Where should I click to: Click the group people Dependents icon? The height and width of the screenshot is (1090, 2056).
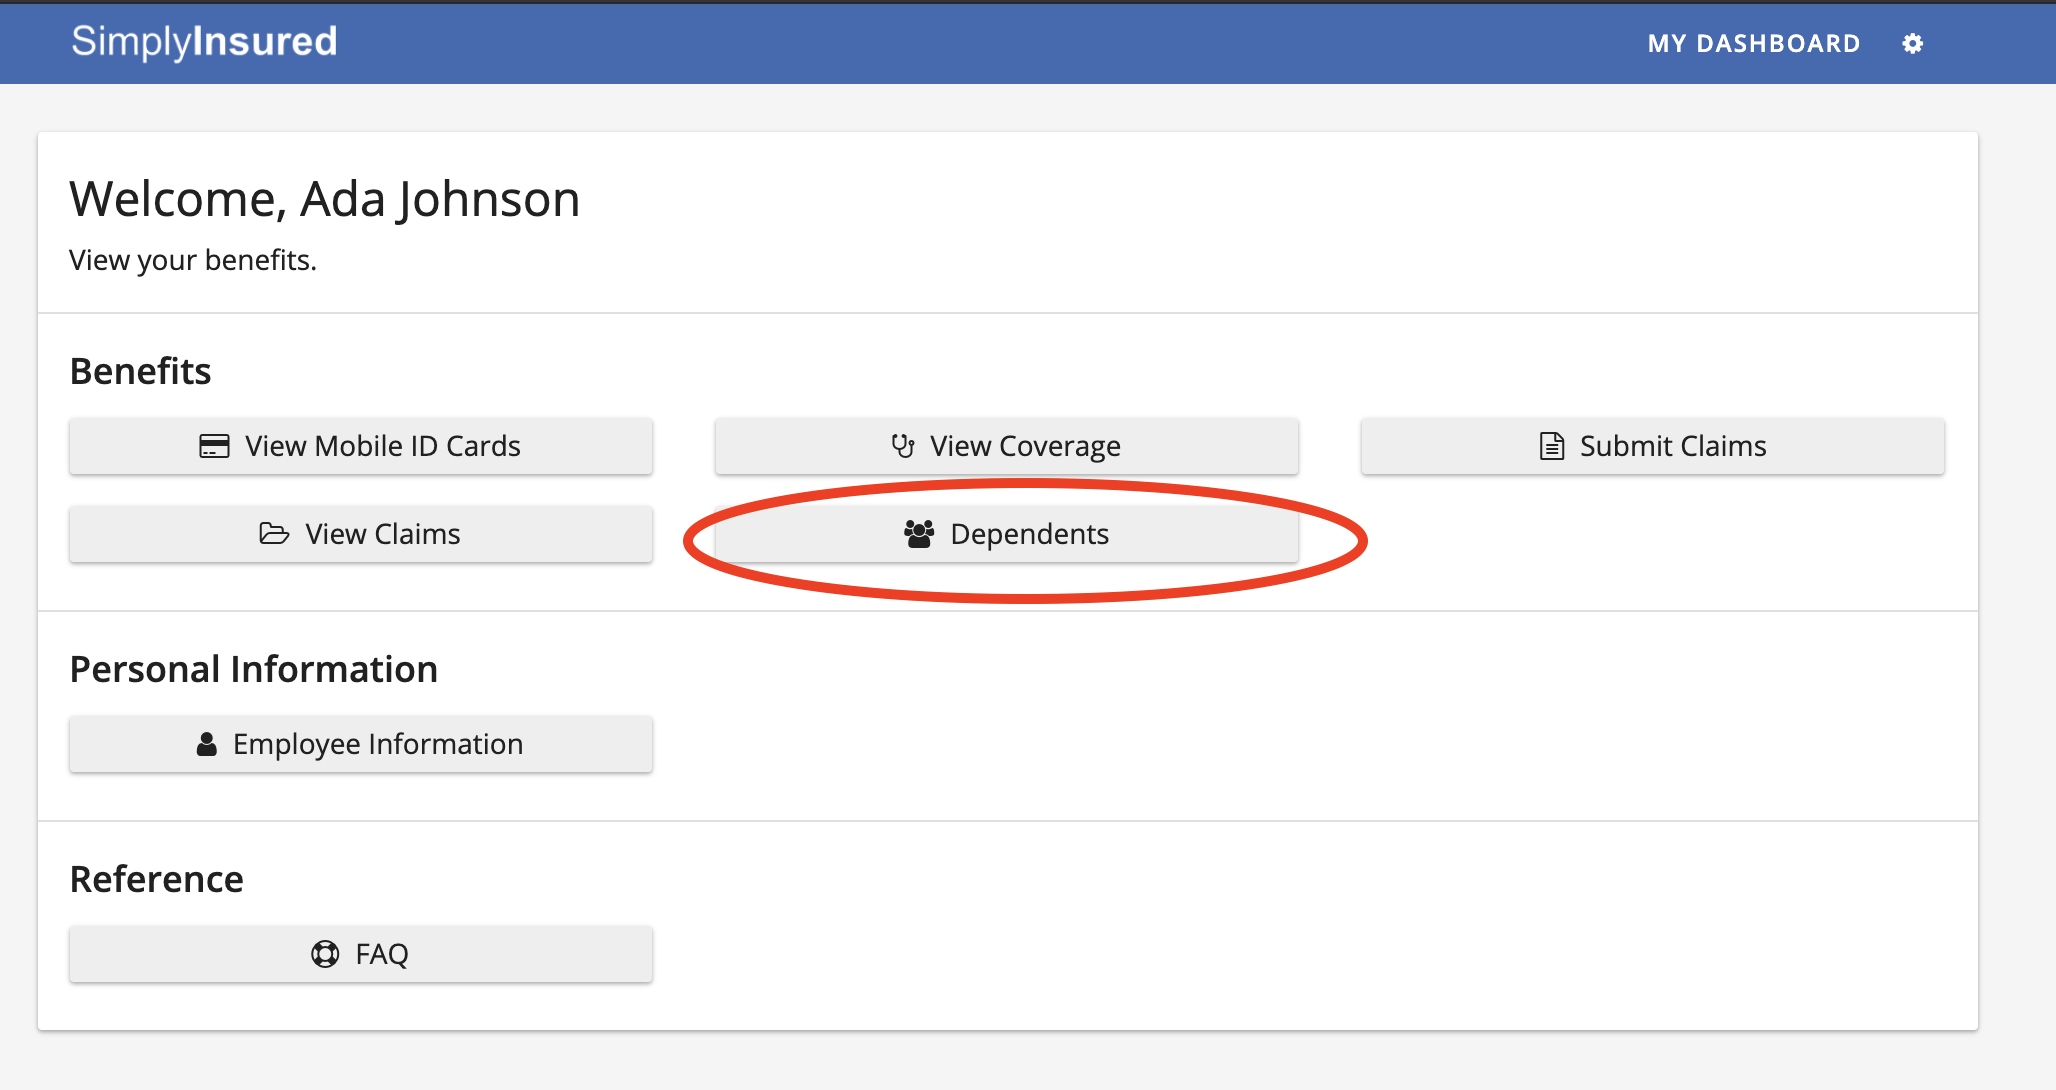[919, 534]
